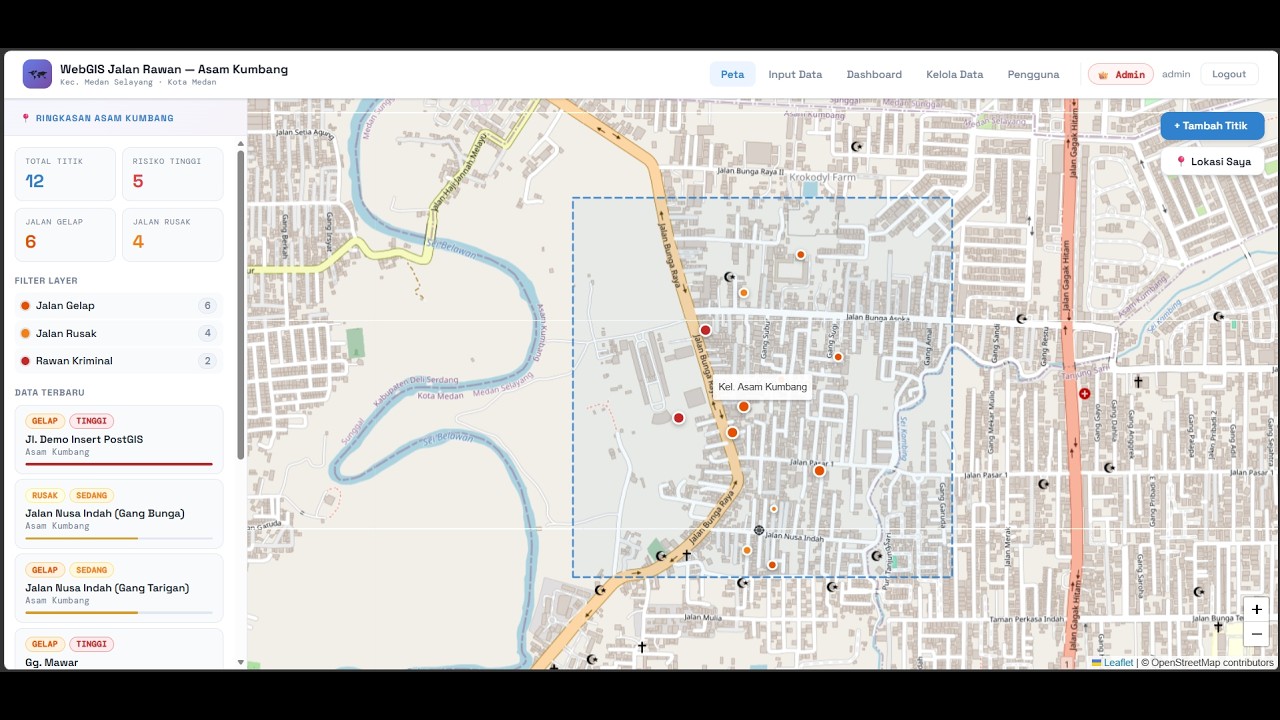Switch to the Peta tab
The width and height of the screenshot is (1280, 720).
point(732,74)
